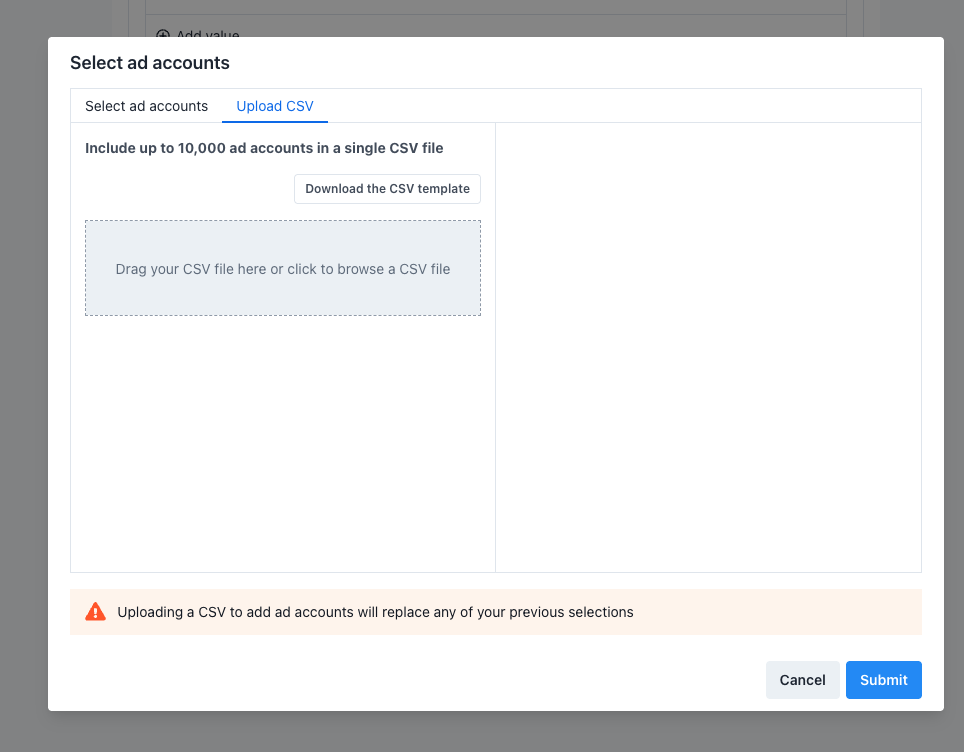This screenshot has height=752, width=964.
Task: Select the circled plus Add value icon behind dialog
Action: coord(163,34)
